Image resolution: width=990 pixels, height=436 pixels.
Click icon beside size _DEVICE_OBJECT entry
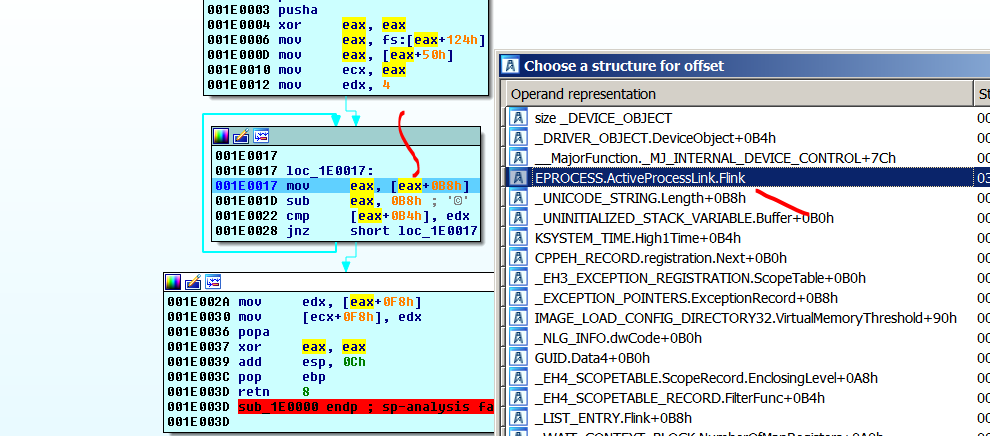[x=518, y=118]
